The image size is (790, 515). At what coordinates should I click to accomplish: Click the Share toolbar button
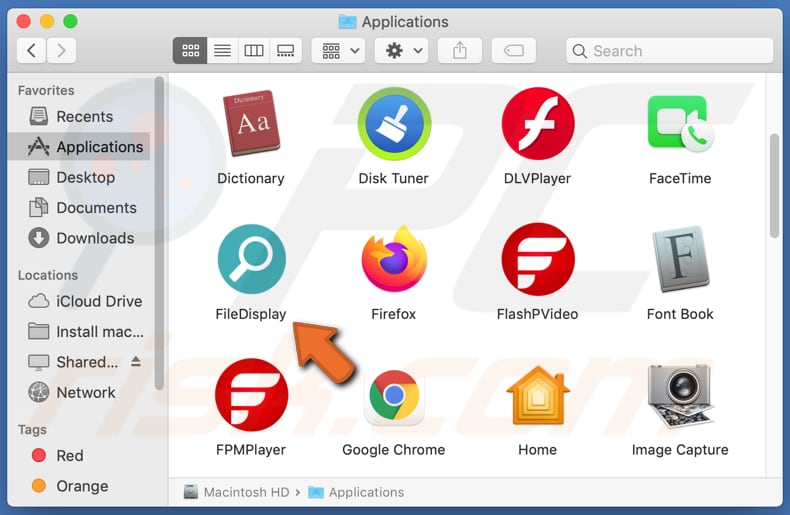(x=460, y=51)
